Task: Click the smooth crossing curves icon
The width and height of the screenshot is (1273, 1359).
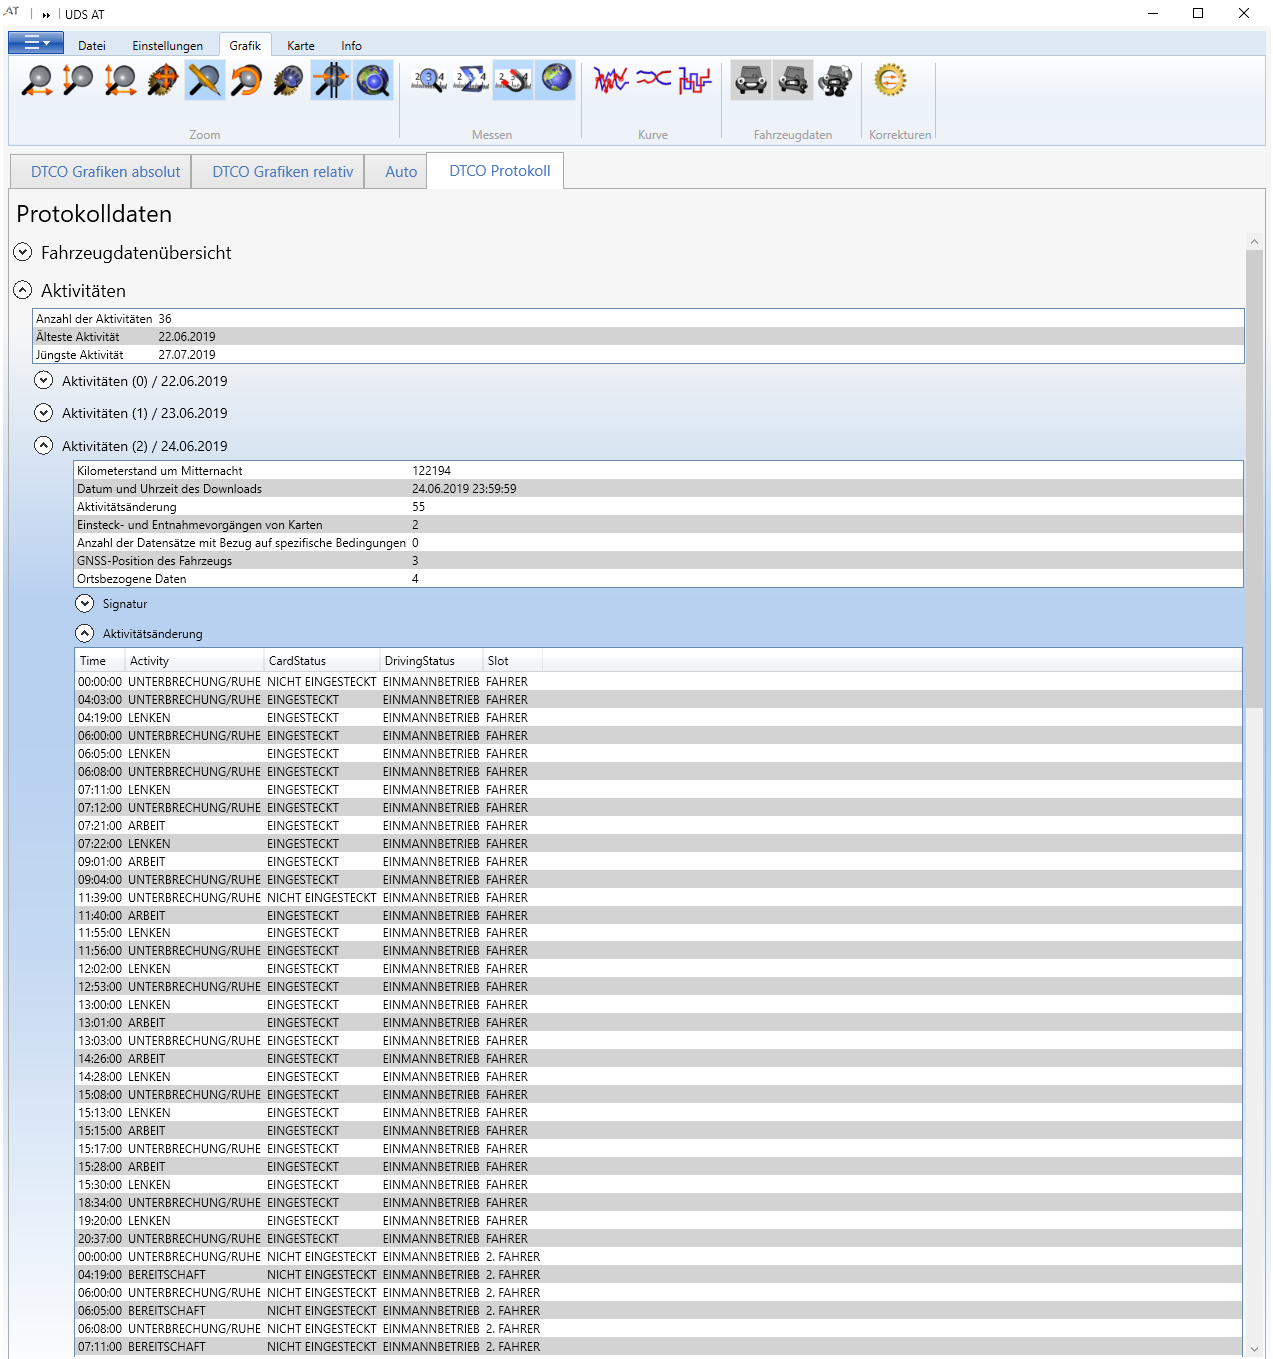Action: coord(653,80)
